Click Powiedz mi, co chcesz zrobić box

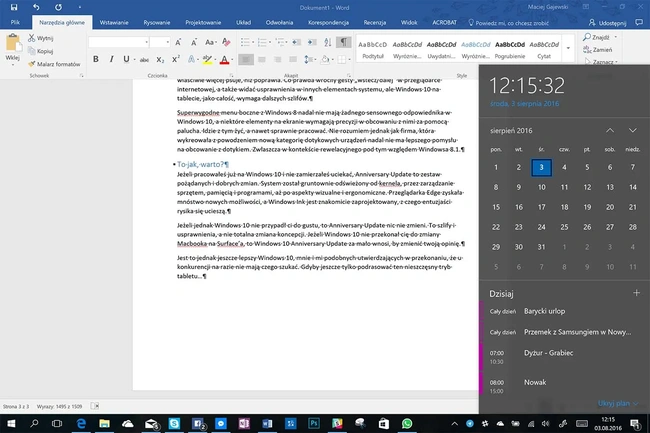click(x=508, y=23)
